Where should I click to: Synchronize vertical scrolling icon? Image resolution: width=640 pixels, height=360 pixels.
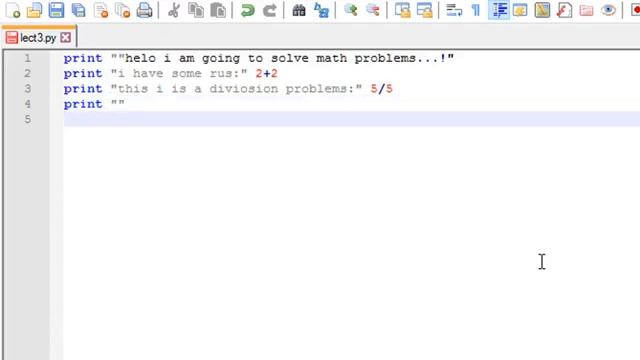pos(402,10)
